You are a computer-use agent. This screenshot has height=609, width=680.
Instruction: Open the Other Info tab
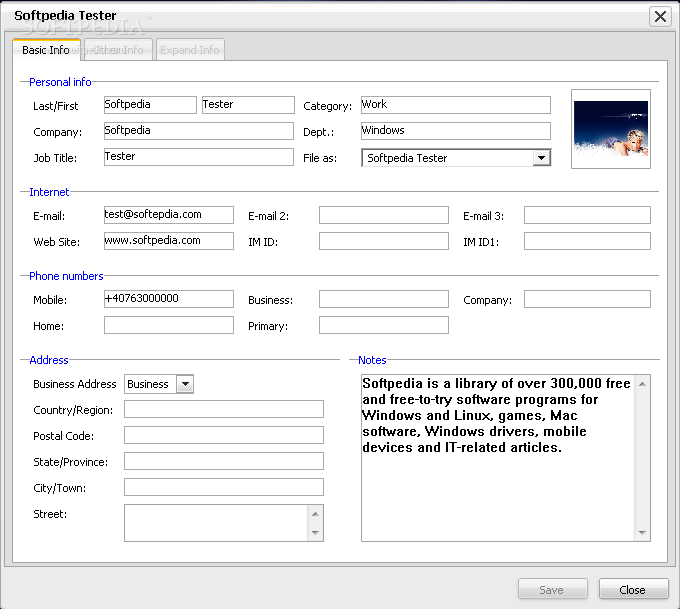click(118, 50)
